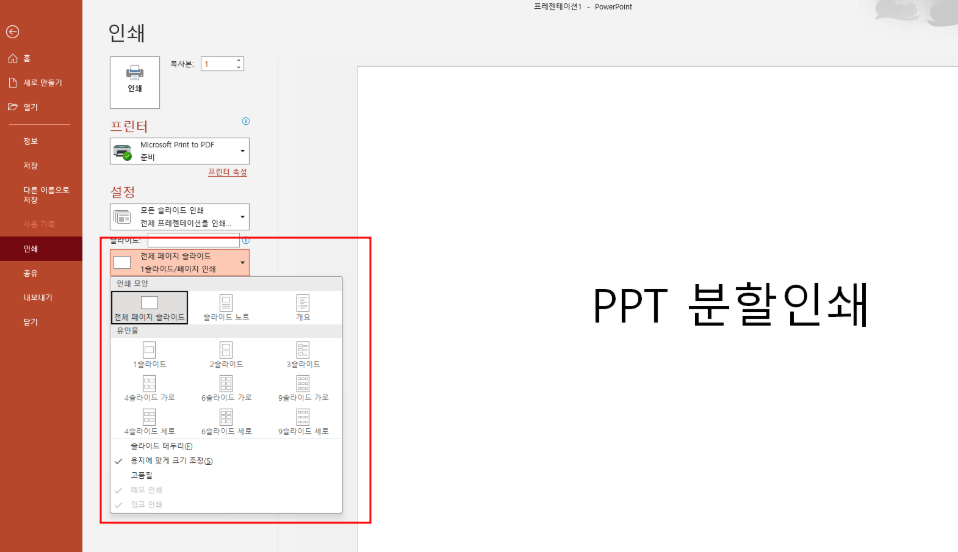
Task: Select the 전체 페이지 슬라이드 print layout
Action: (x=149, y=306)
